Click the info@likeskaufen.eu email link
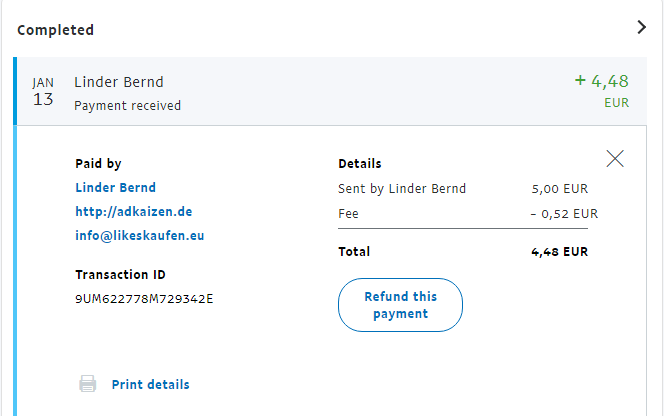This screenshot has height=416, width=664. click(x=139, y=237)
